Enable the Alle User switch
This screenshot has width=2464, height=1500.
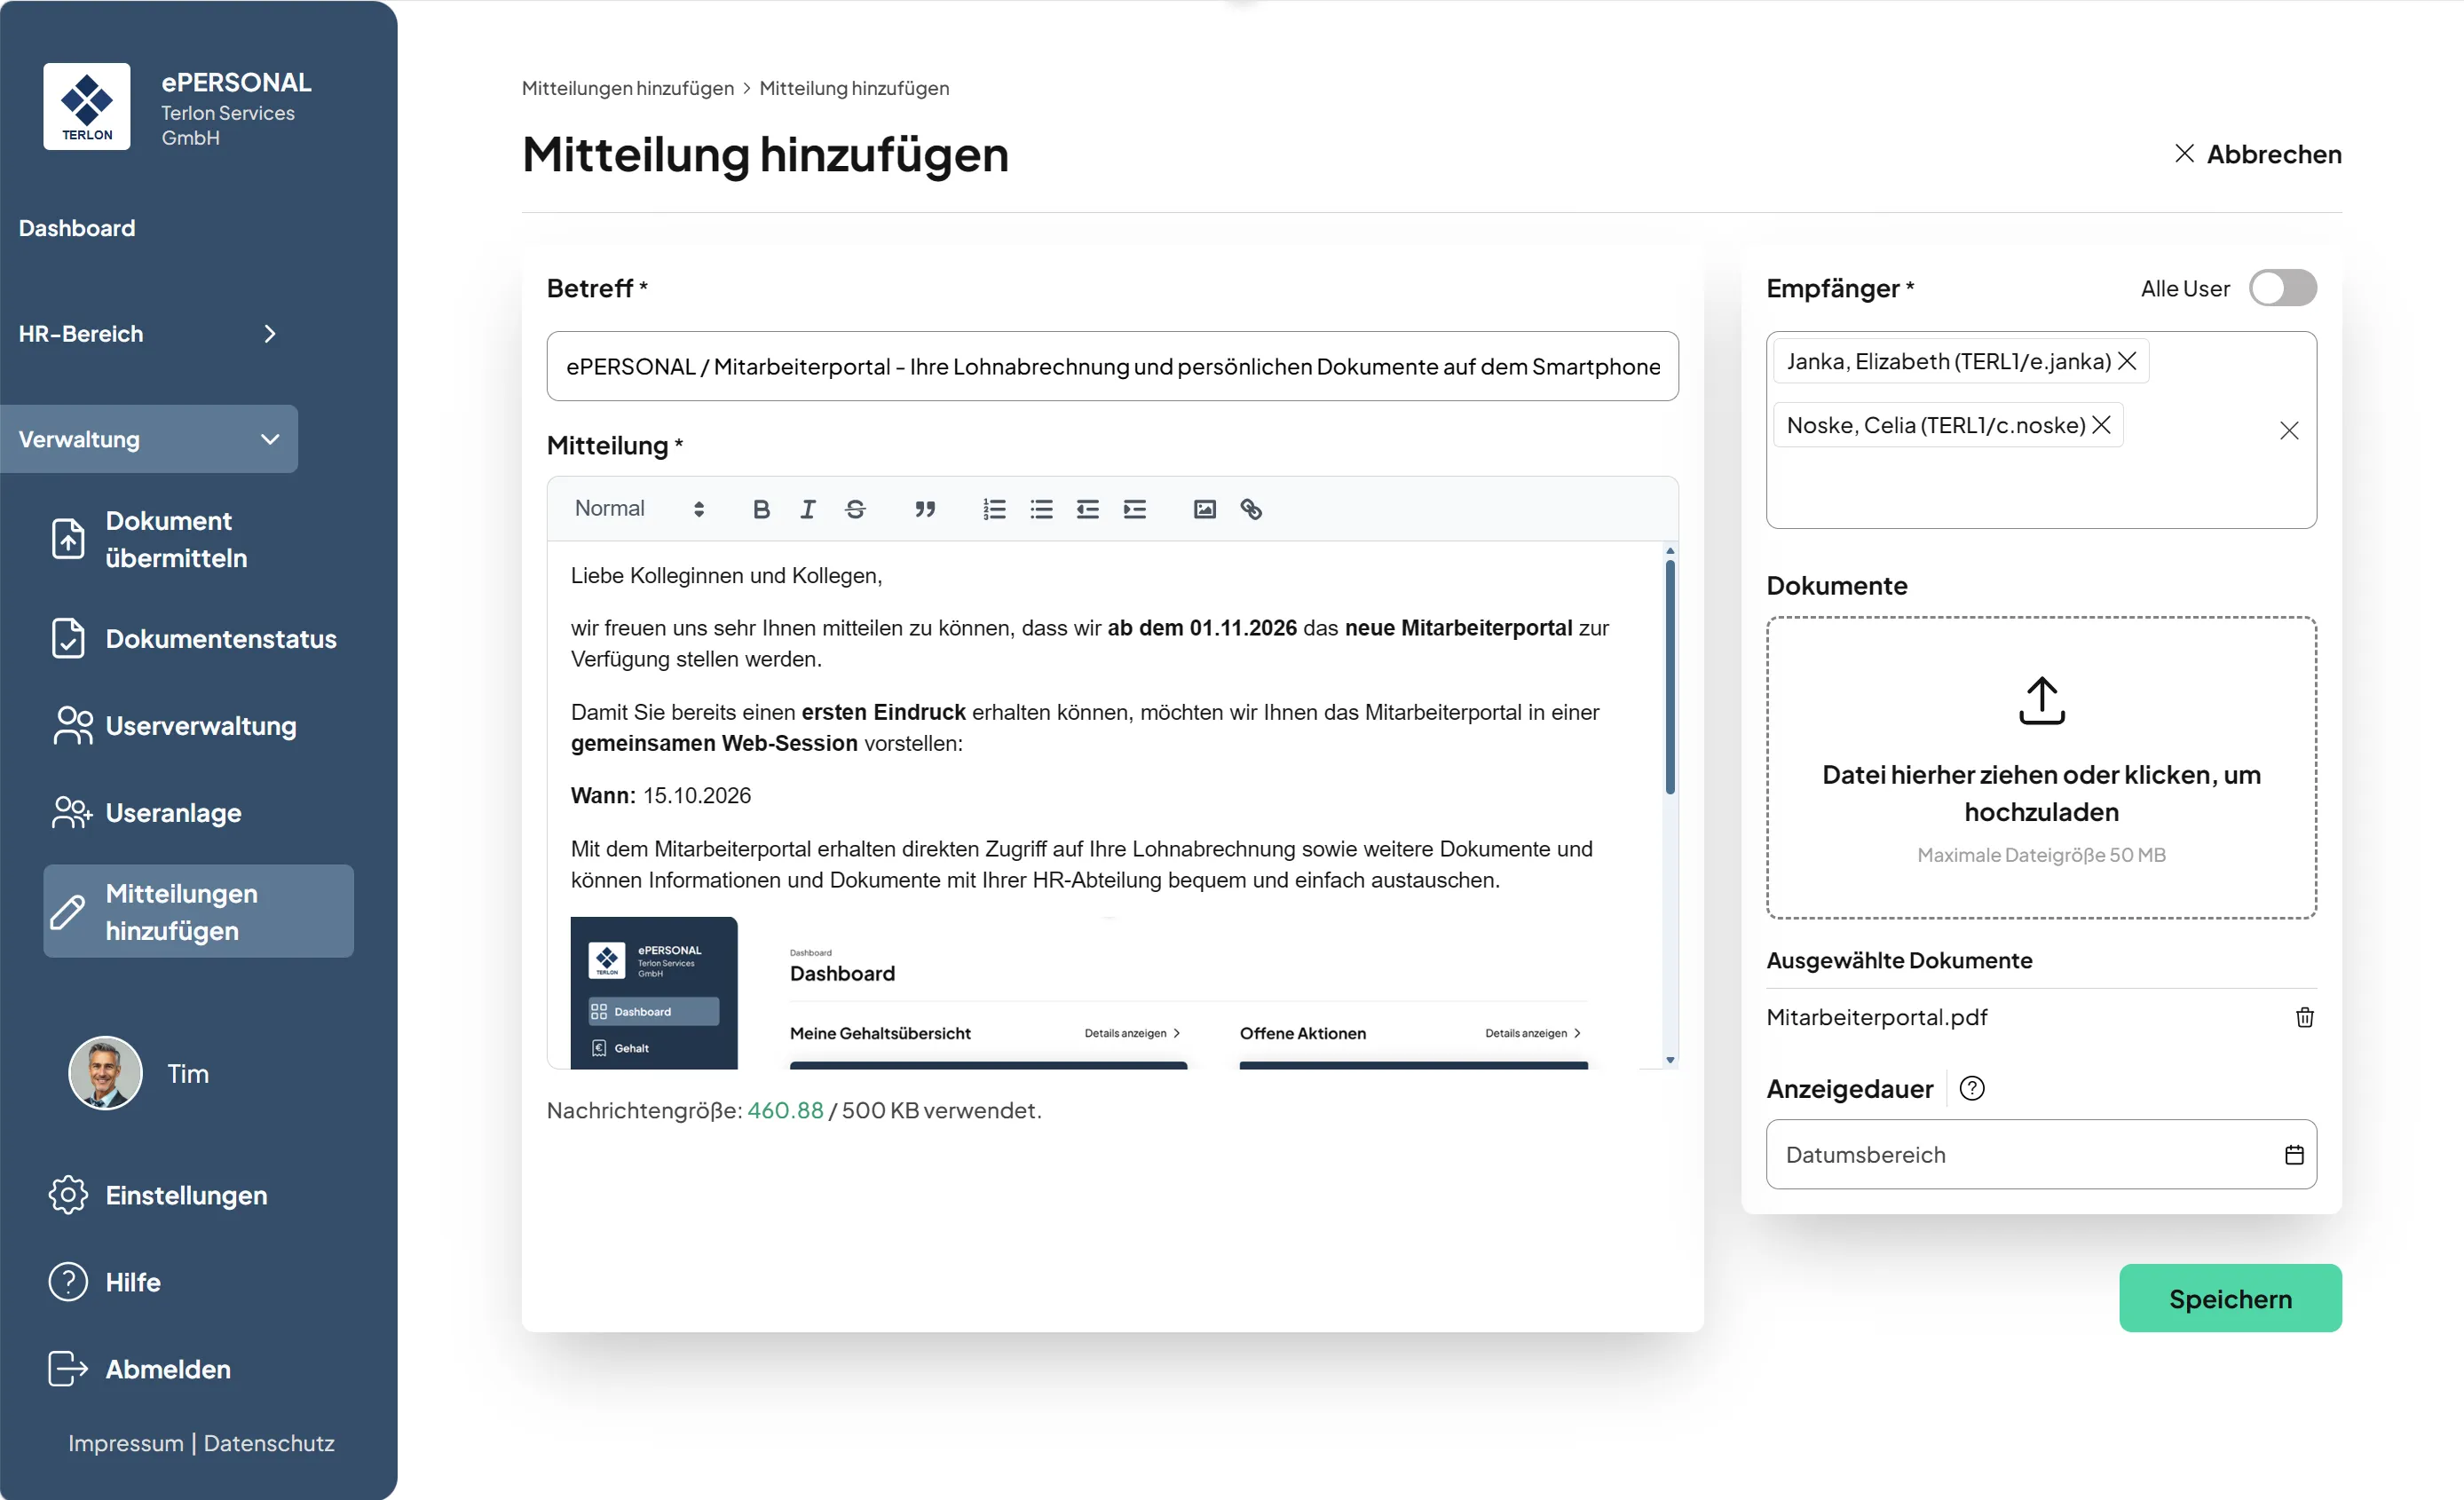(2283, 288)
